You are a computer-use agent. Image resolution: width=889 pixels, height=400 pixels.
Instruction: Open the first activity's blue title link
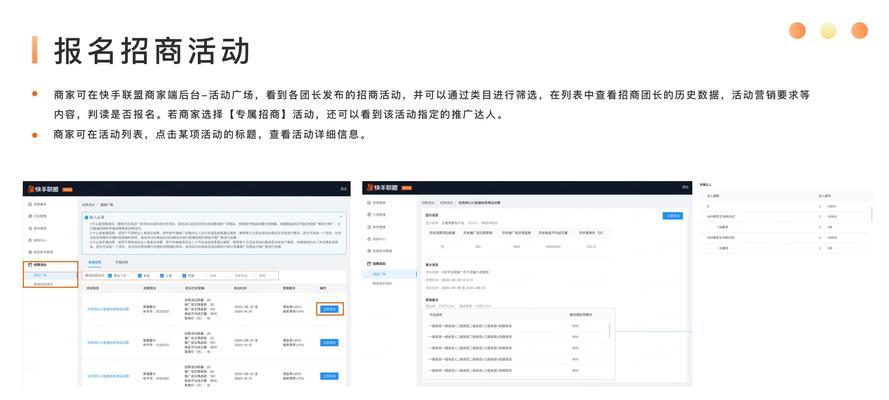pyautogui.click(x=108, y=309)
